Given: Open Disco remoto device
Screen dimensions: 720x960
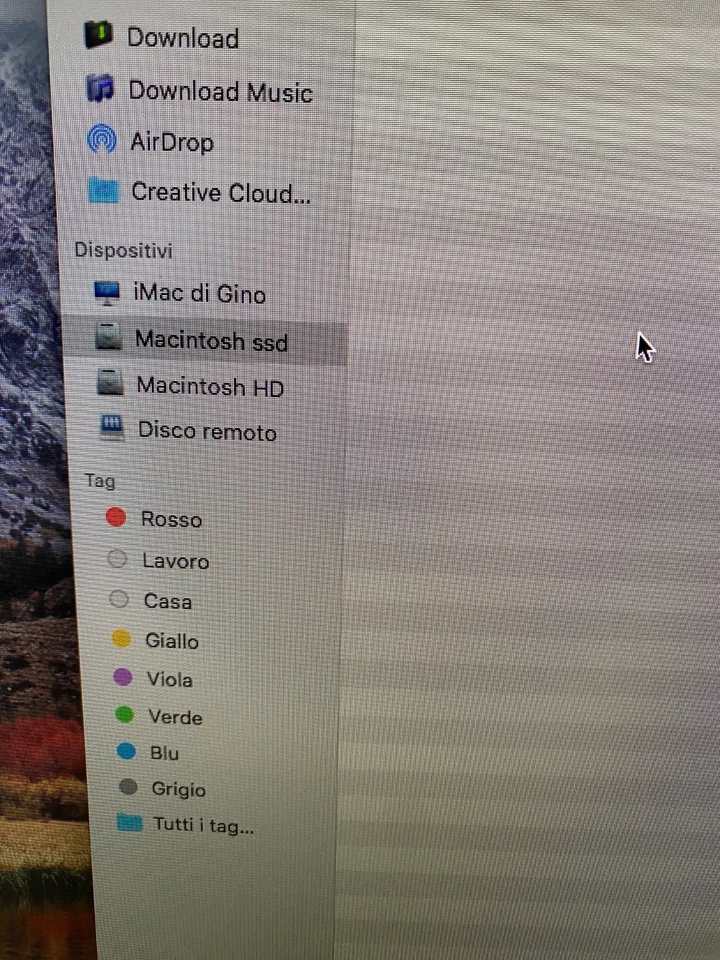Looking at the screenshot, I should coord(206,430).
